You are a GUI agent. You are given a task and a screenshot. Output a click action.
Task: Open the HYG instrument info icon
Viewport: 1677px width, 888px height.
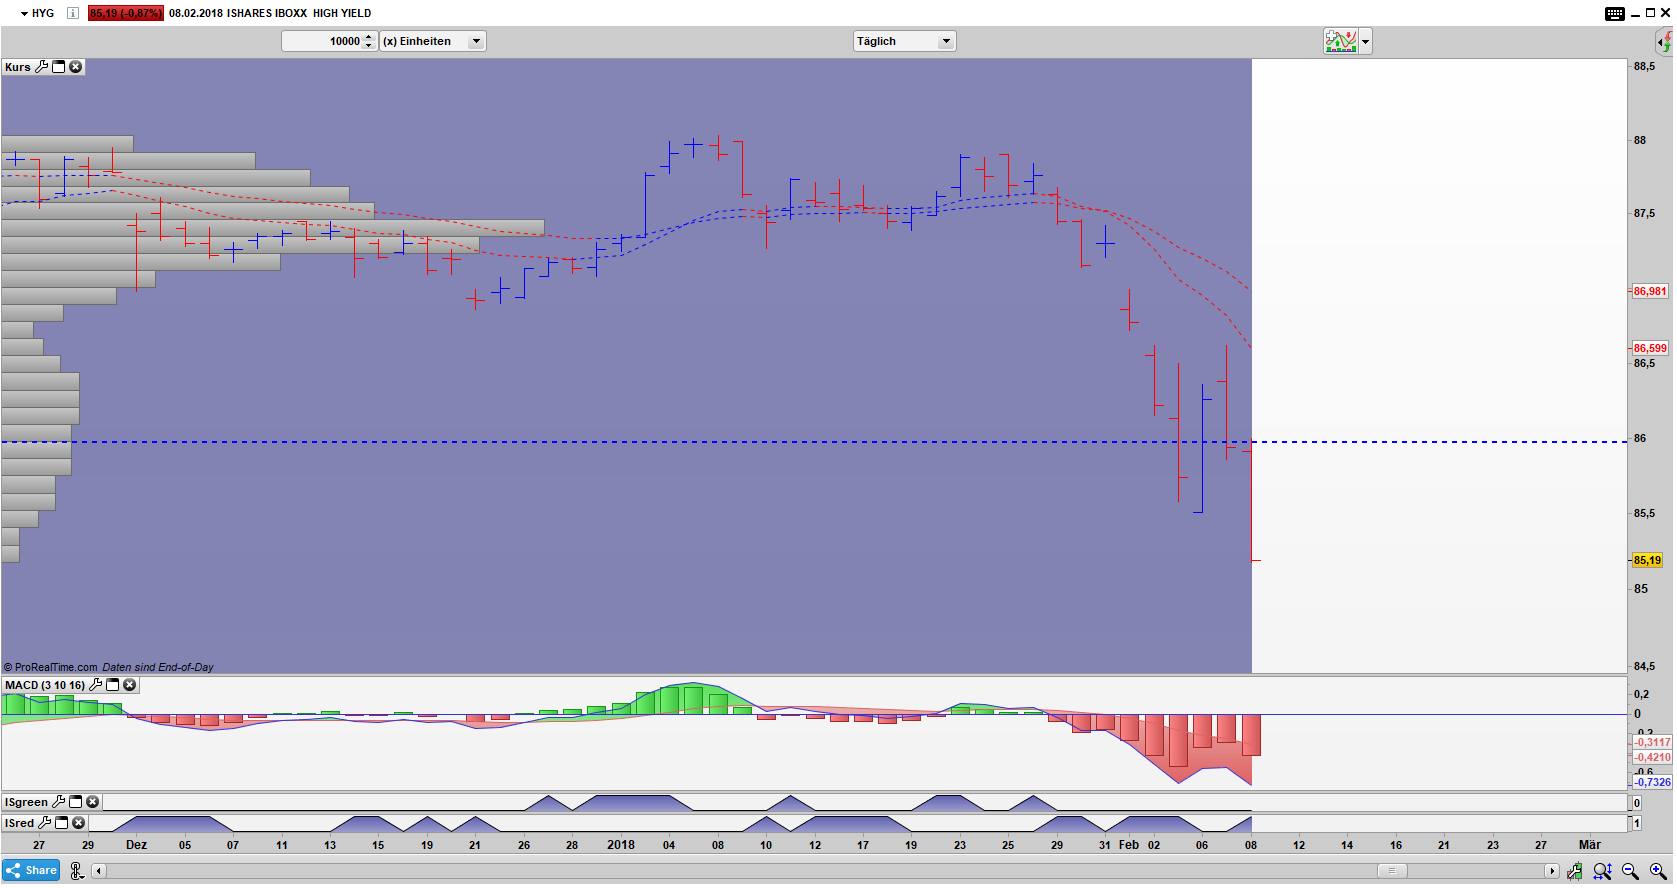pos(73,13)
